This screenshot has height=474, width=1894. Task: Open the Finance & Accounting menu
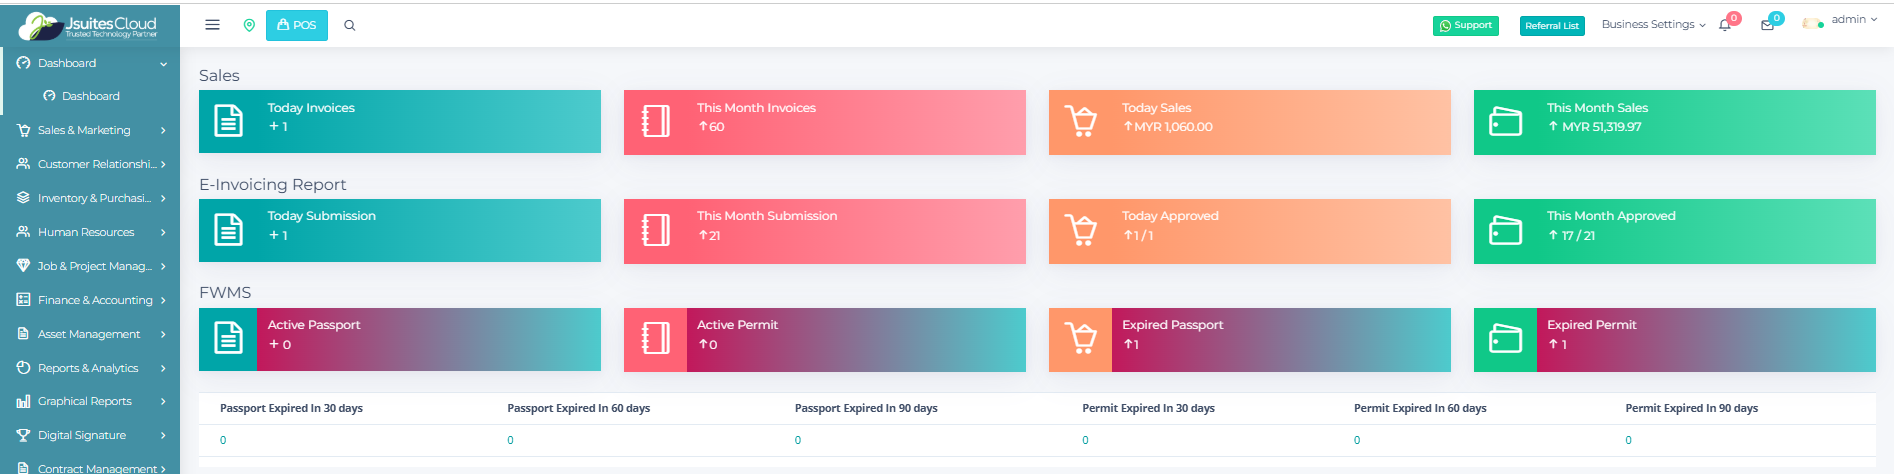tap(90, 300)
